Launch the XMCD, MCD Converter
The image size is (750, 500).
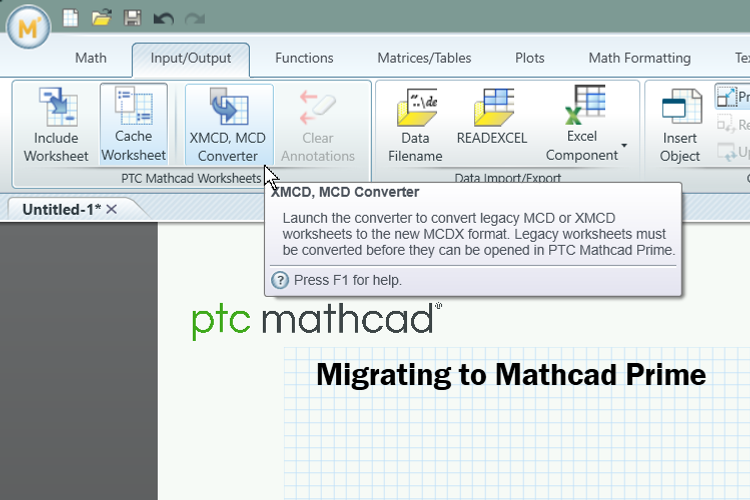[x=227, y=125]
